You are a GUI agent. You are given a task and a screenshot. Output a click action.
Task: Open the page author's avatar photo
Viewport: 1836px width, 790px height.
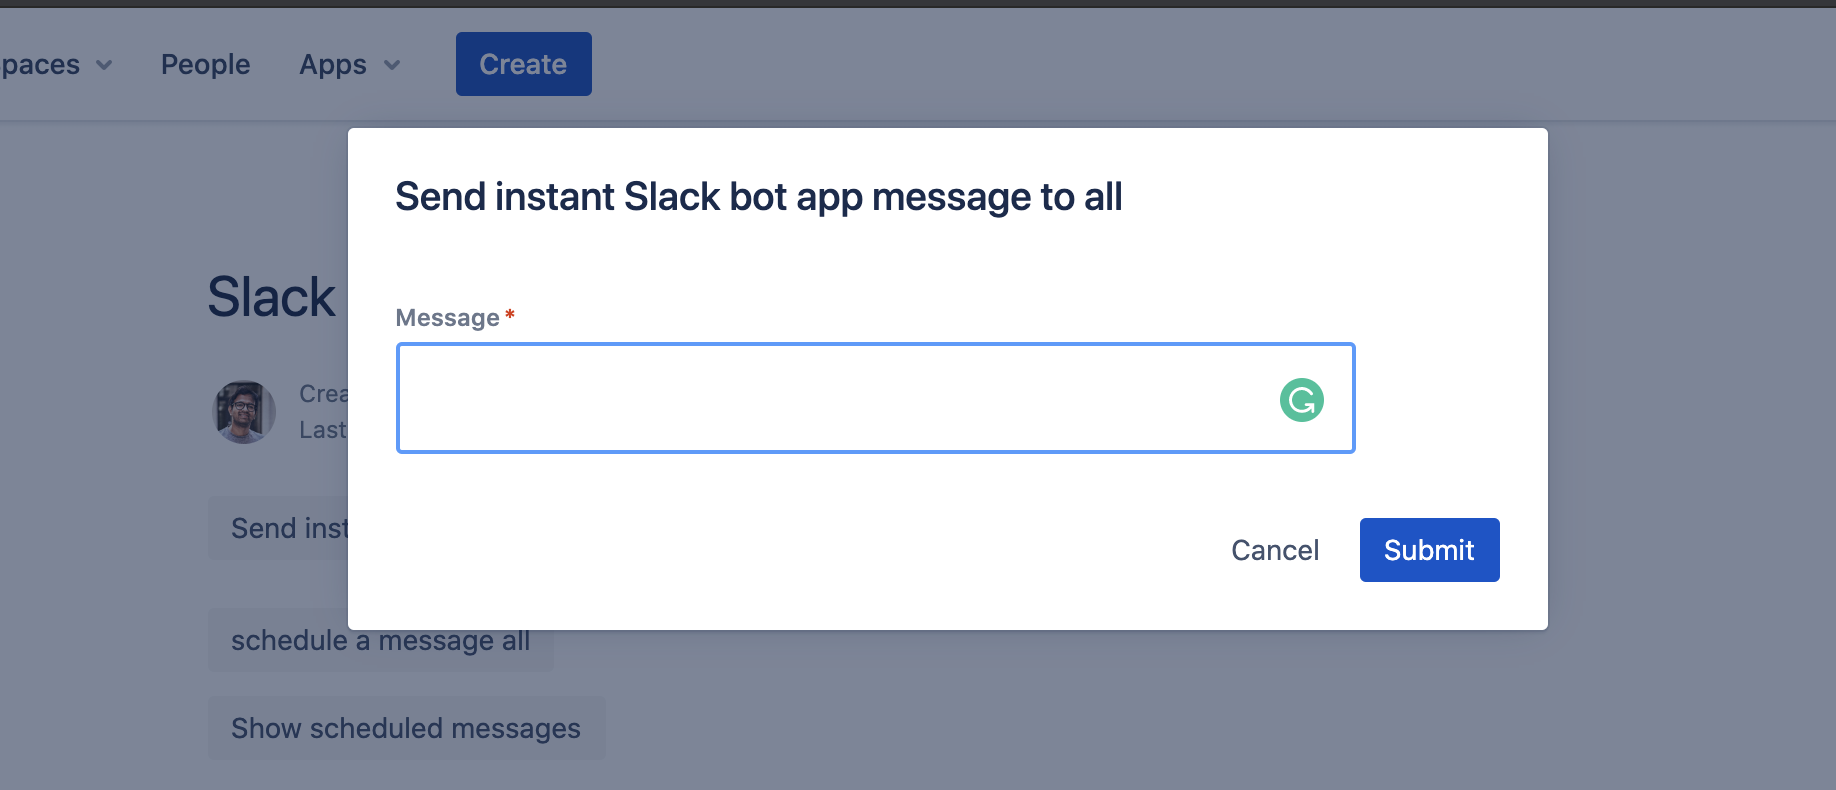(244, 412)
